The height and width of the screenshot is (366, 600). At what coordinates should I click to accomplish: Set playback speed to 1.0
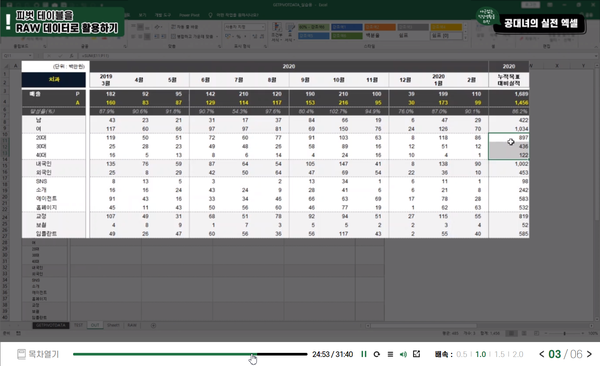pos(481,354)
